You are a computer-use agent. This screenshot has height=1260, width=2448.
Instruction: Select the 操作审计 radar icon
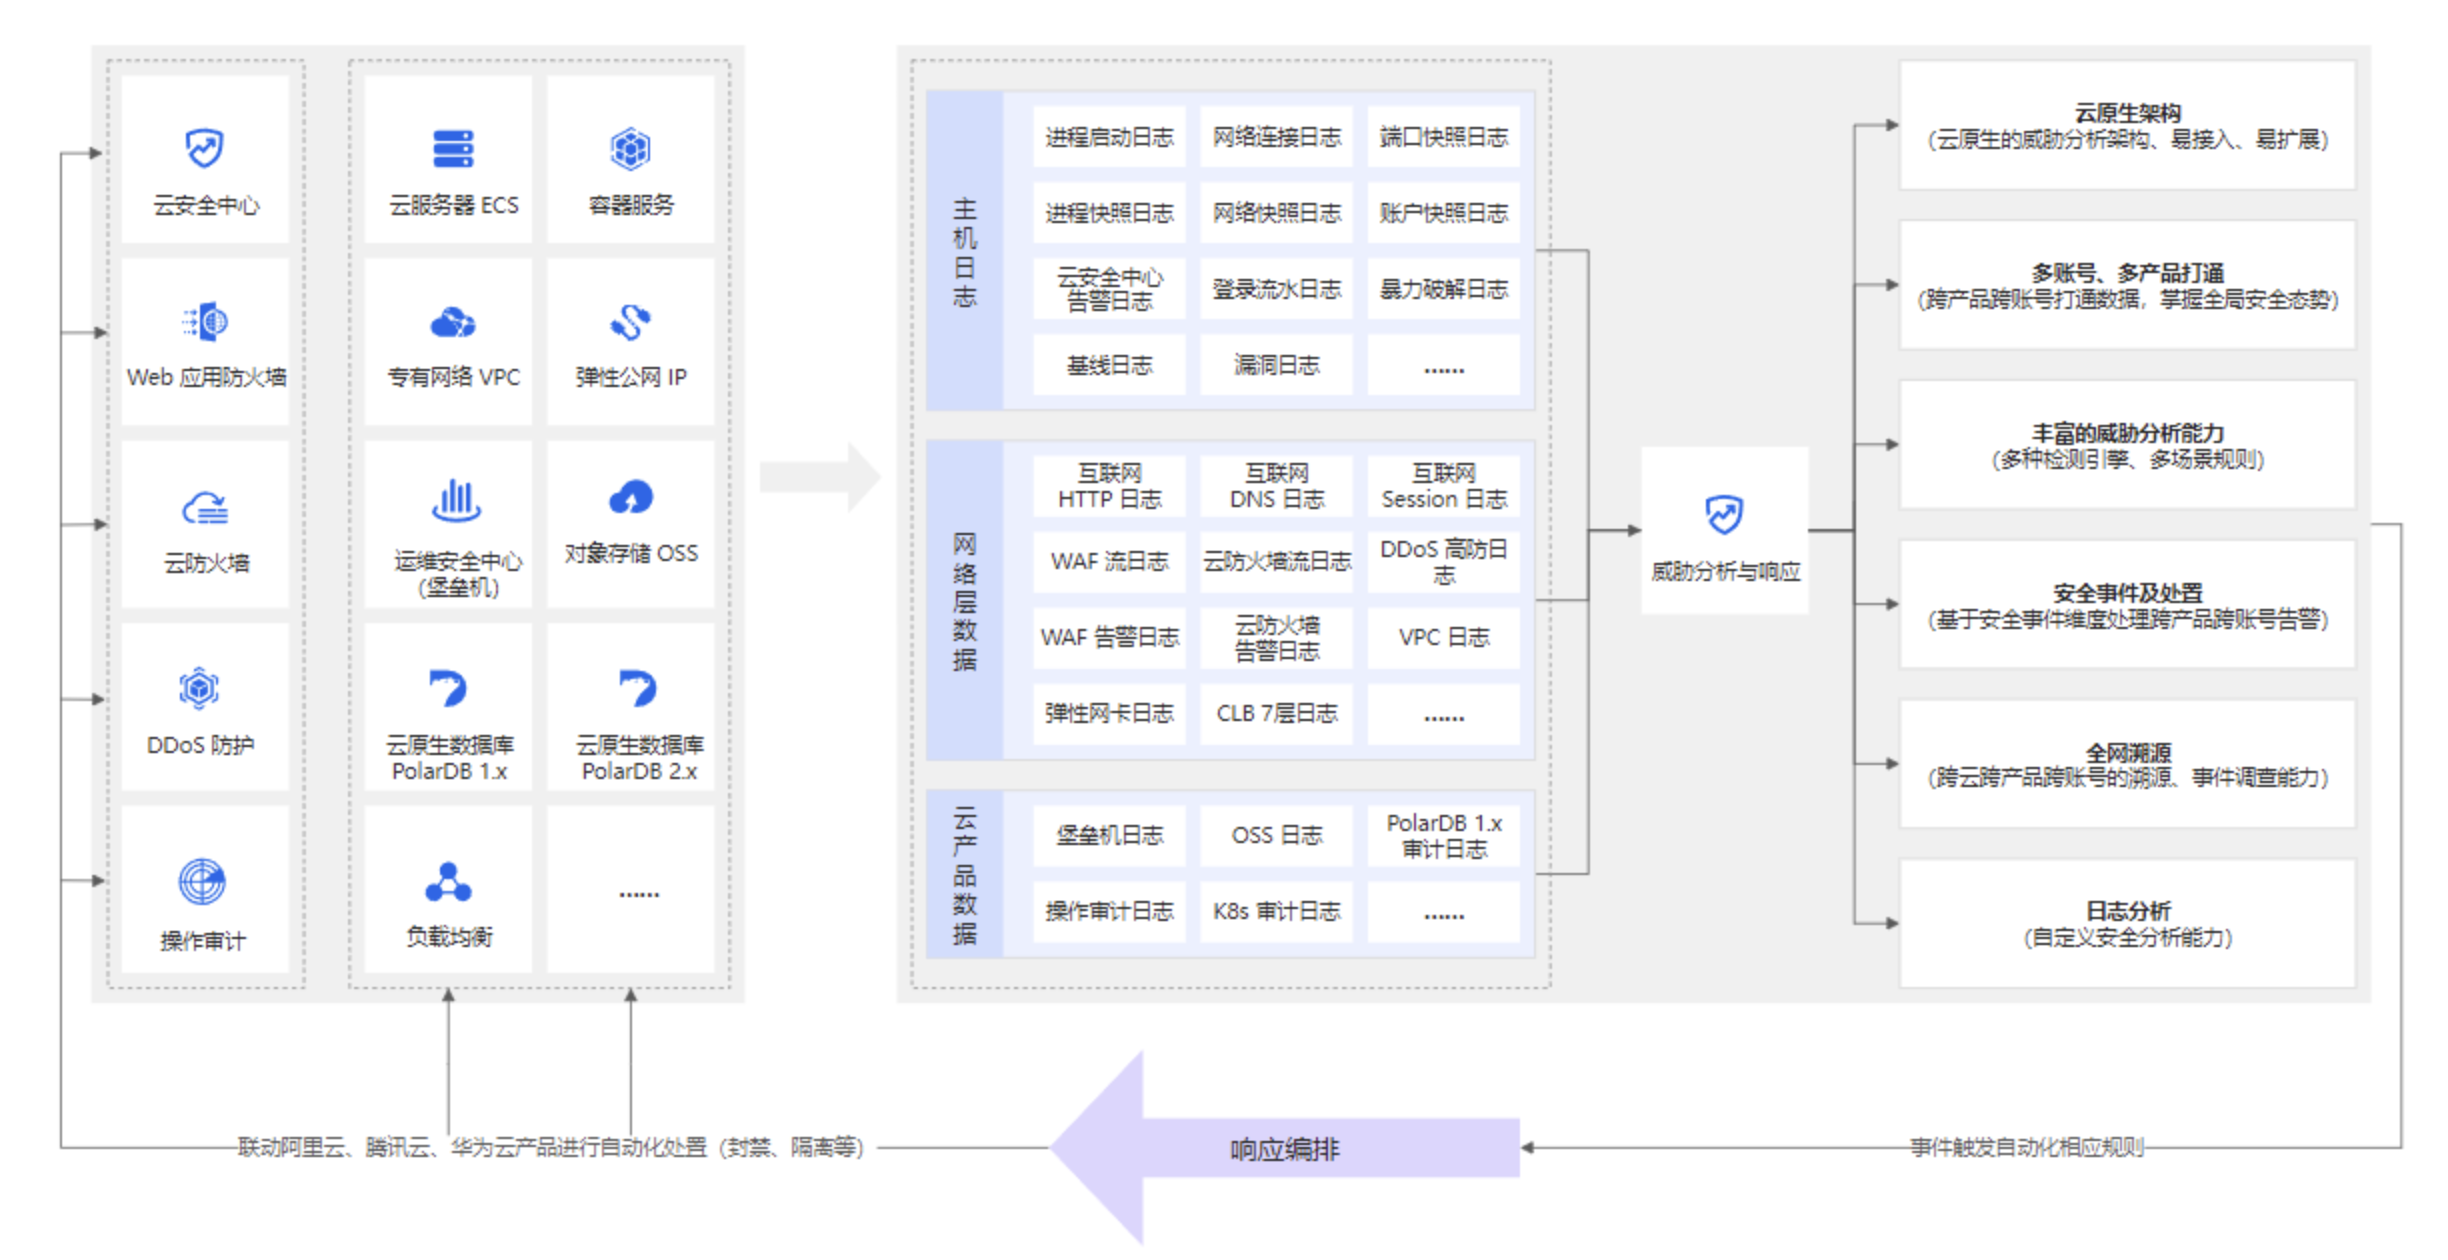point(202,882)
